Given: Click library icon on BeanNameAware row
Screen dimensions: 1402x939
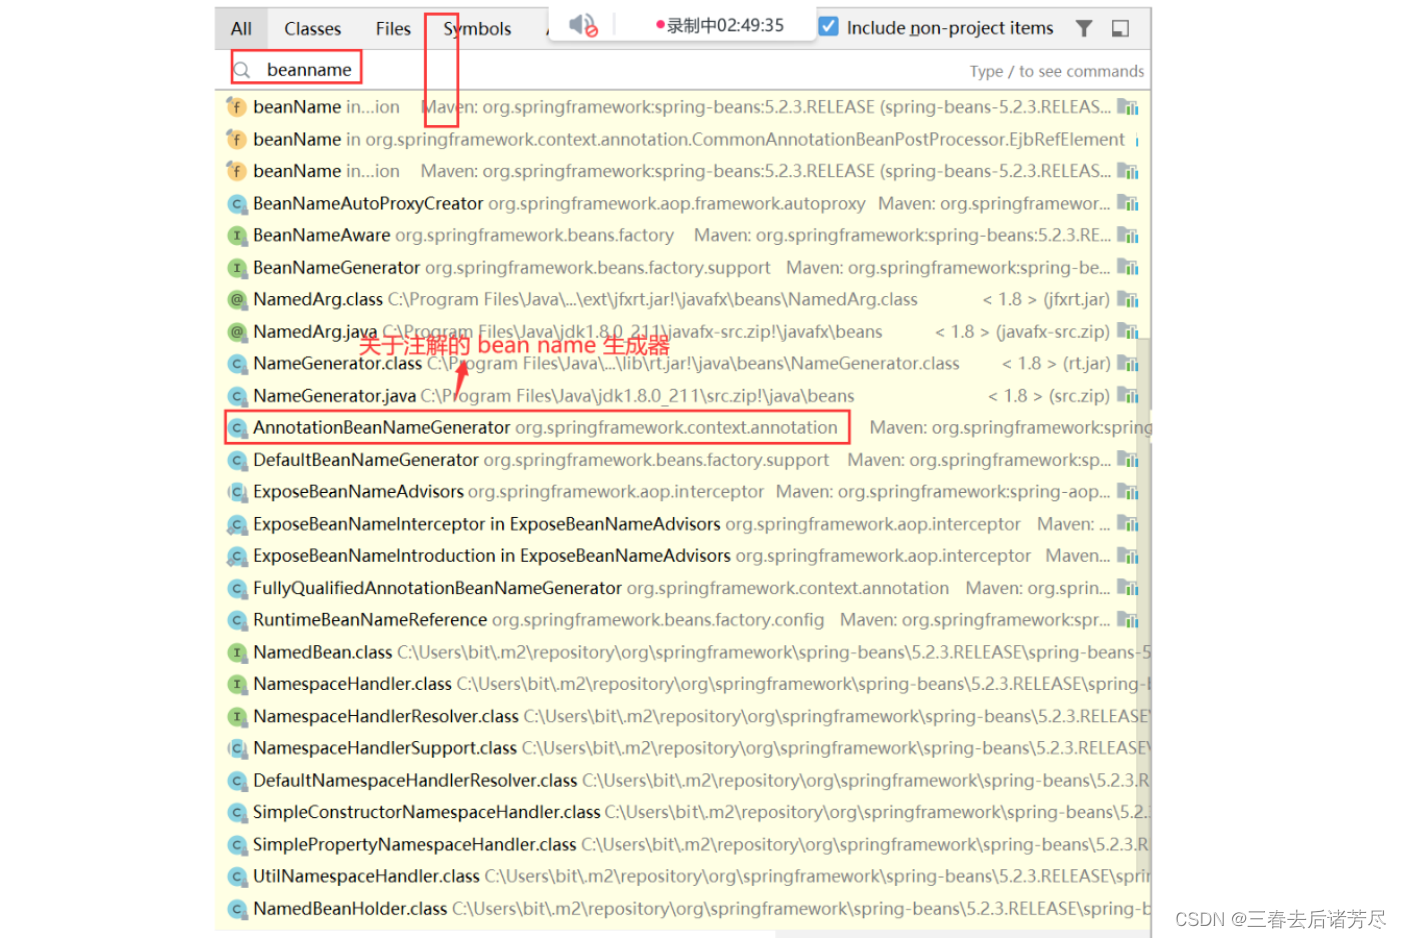Looking at the screenshot, I should coord(1128,236).
